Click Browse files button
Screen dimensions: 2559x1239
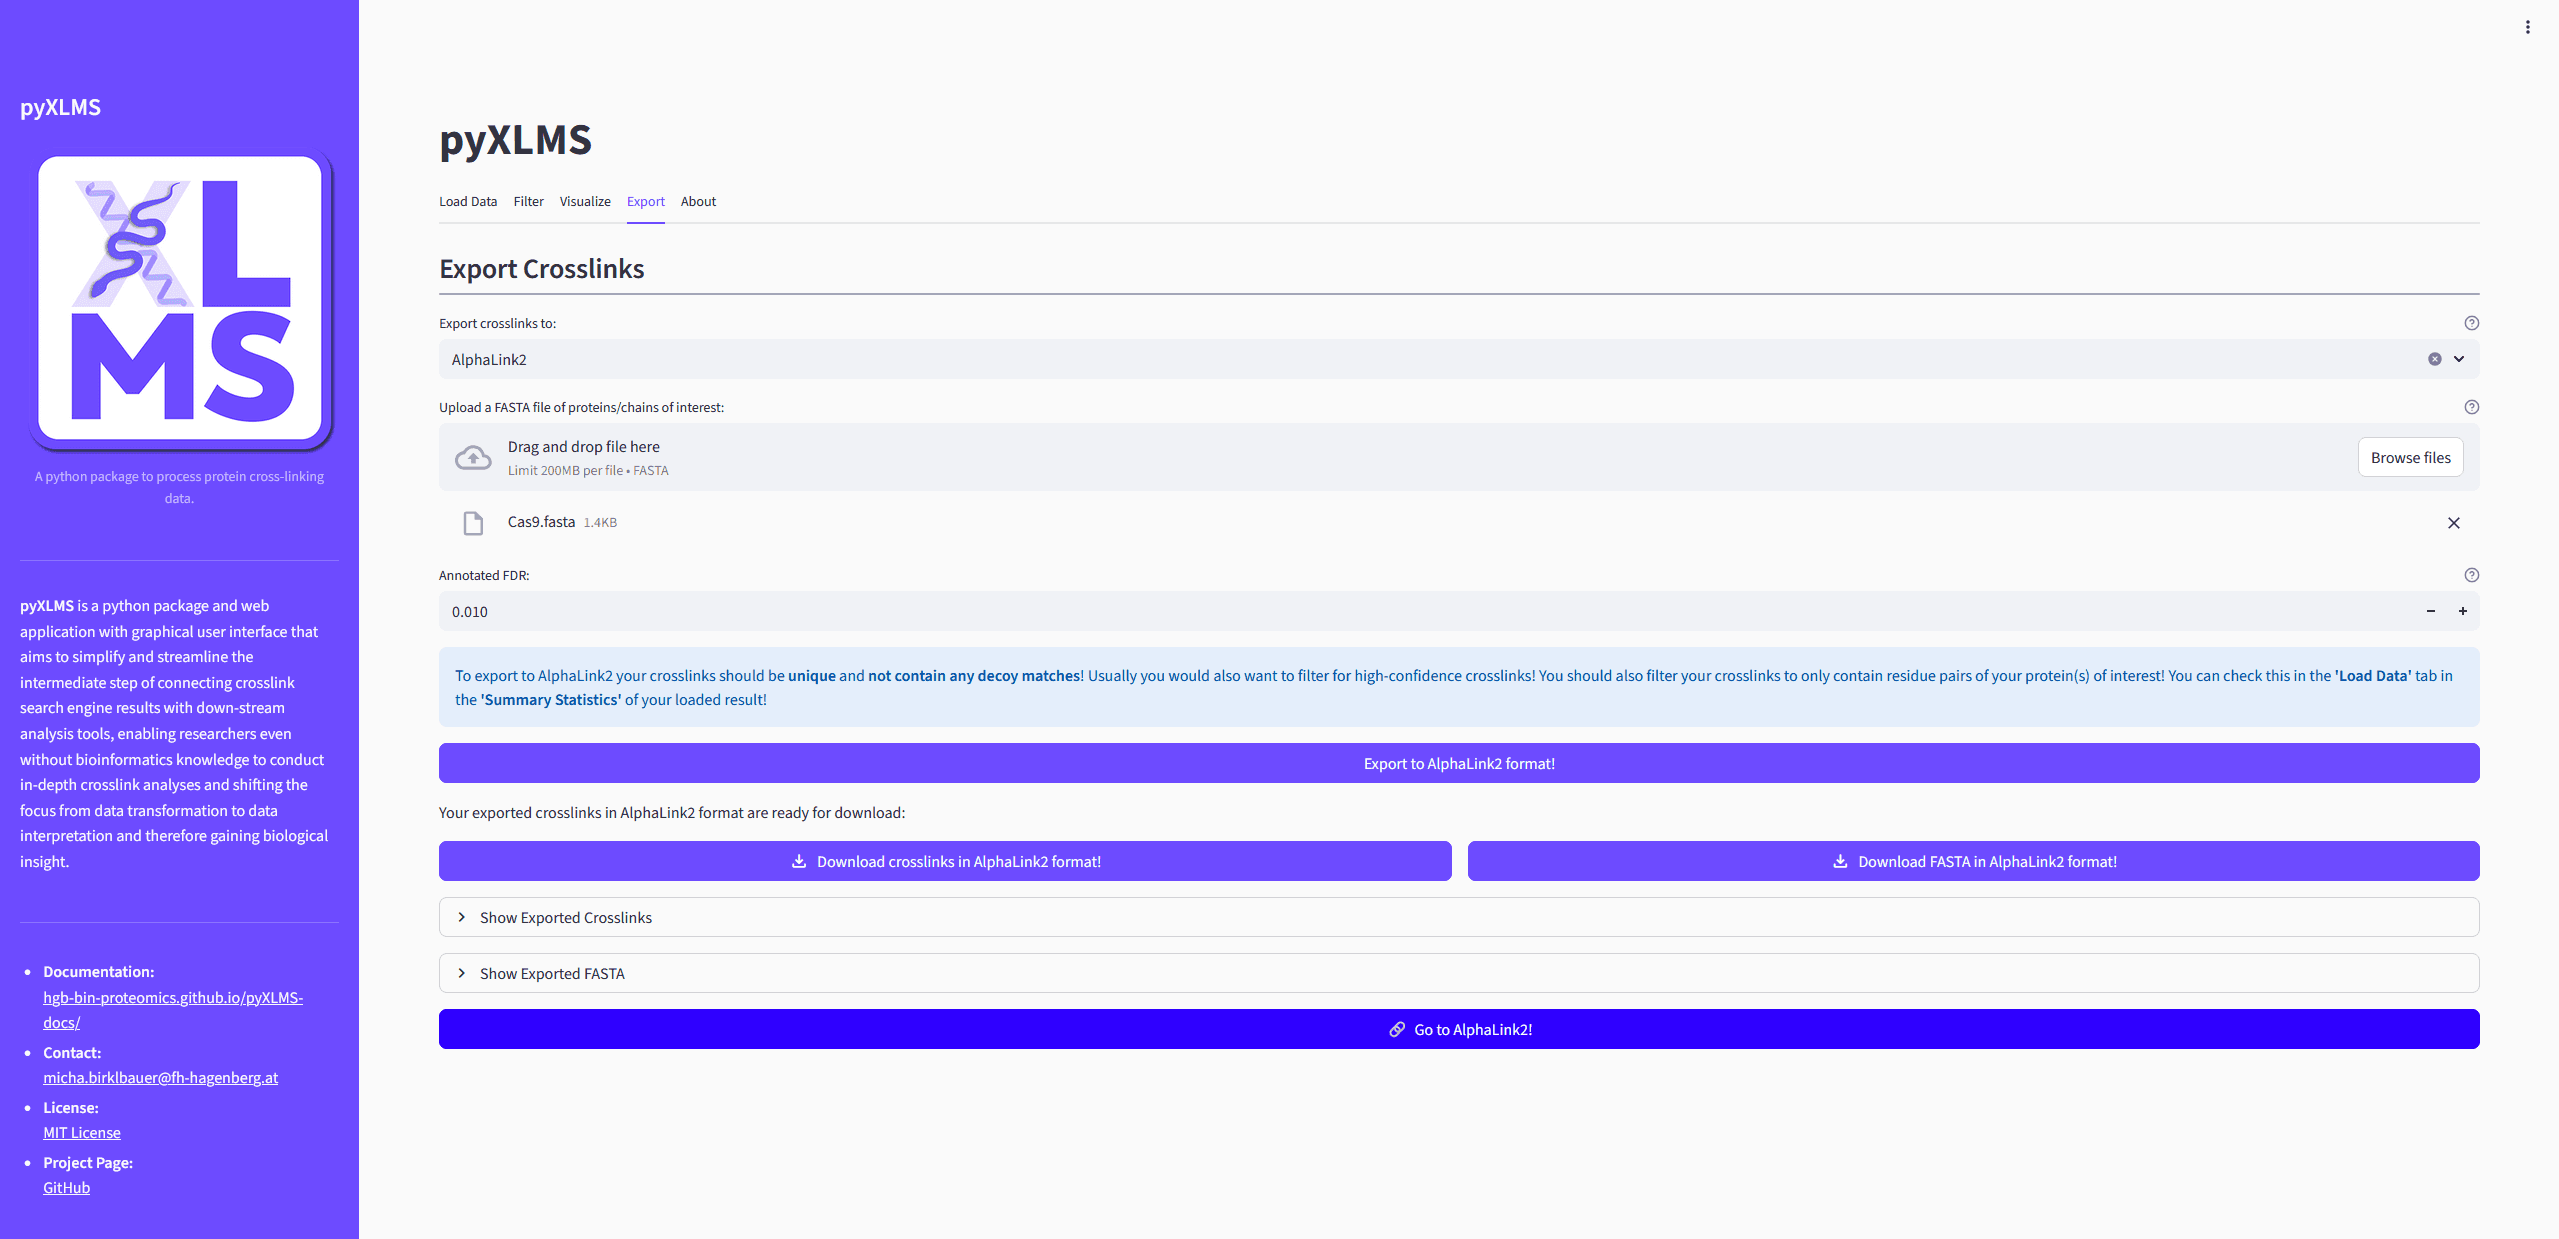point(2409,457)
